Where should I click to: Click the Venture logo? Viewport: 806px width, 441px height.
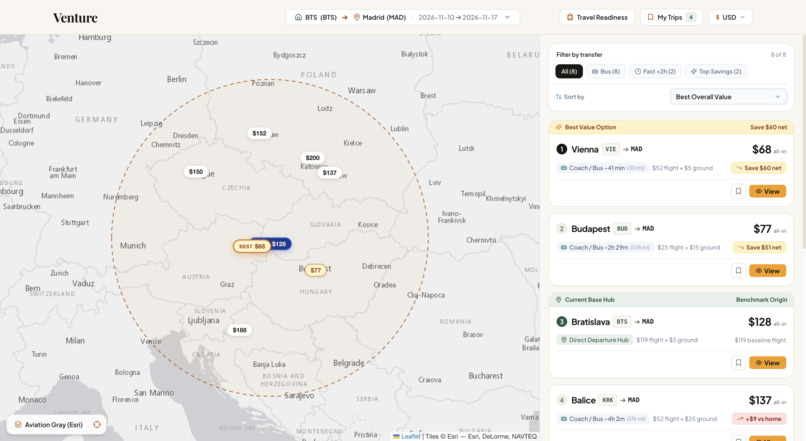(x=75, y=18)
